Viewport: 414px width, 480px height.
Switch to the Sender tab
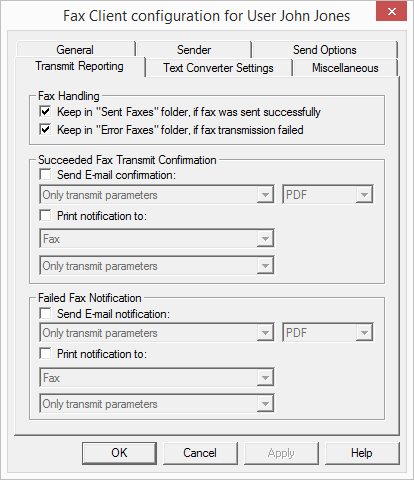coord(194,50)
